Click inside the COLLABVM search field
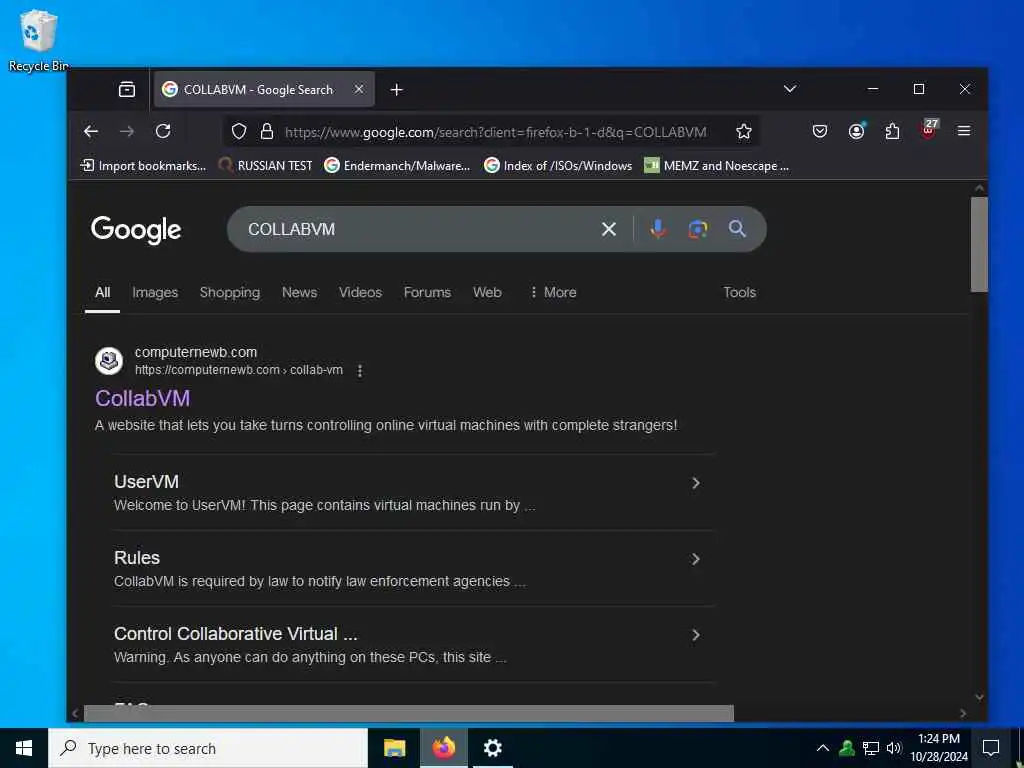This screenshot has height=768, width=1024. coord(418,229)
